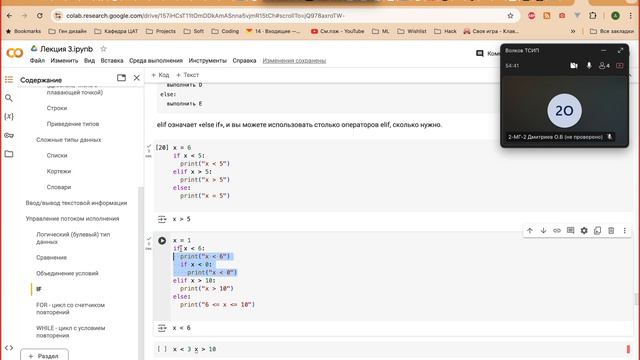
Task: Bookmark this page with star icon
Action: pyautogui.click(x=510, y=16)
